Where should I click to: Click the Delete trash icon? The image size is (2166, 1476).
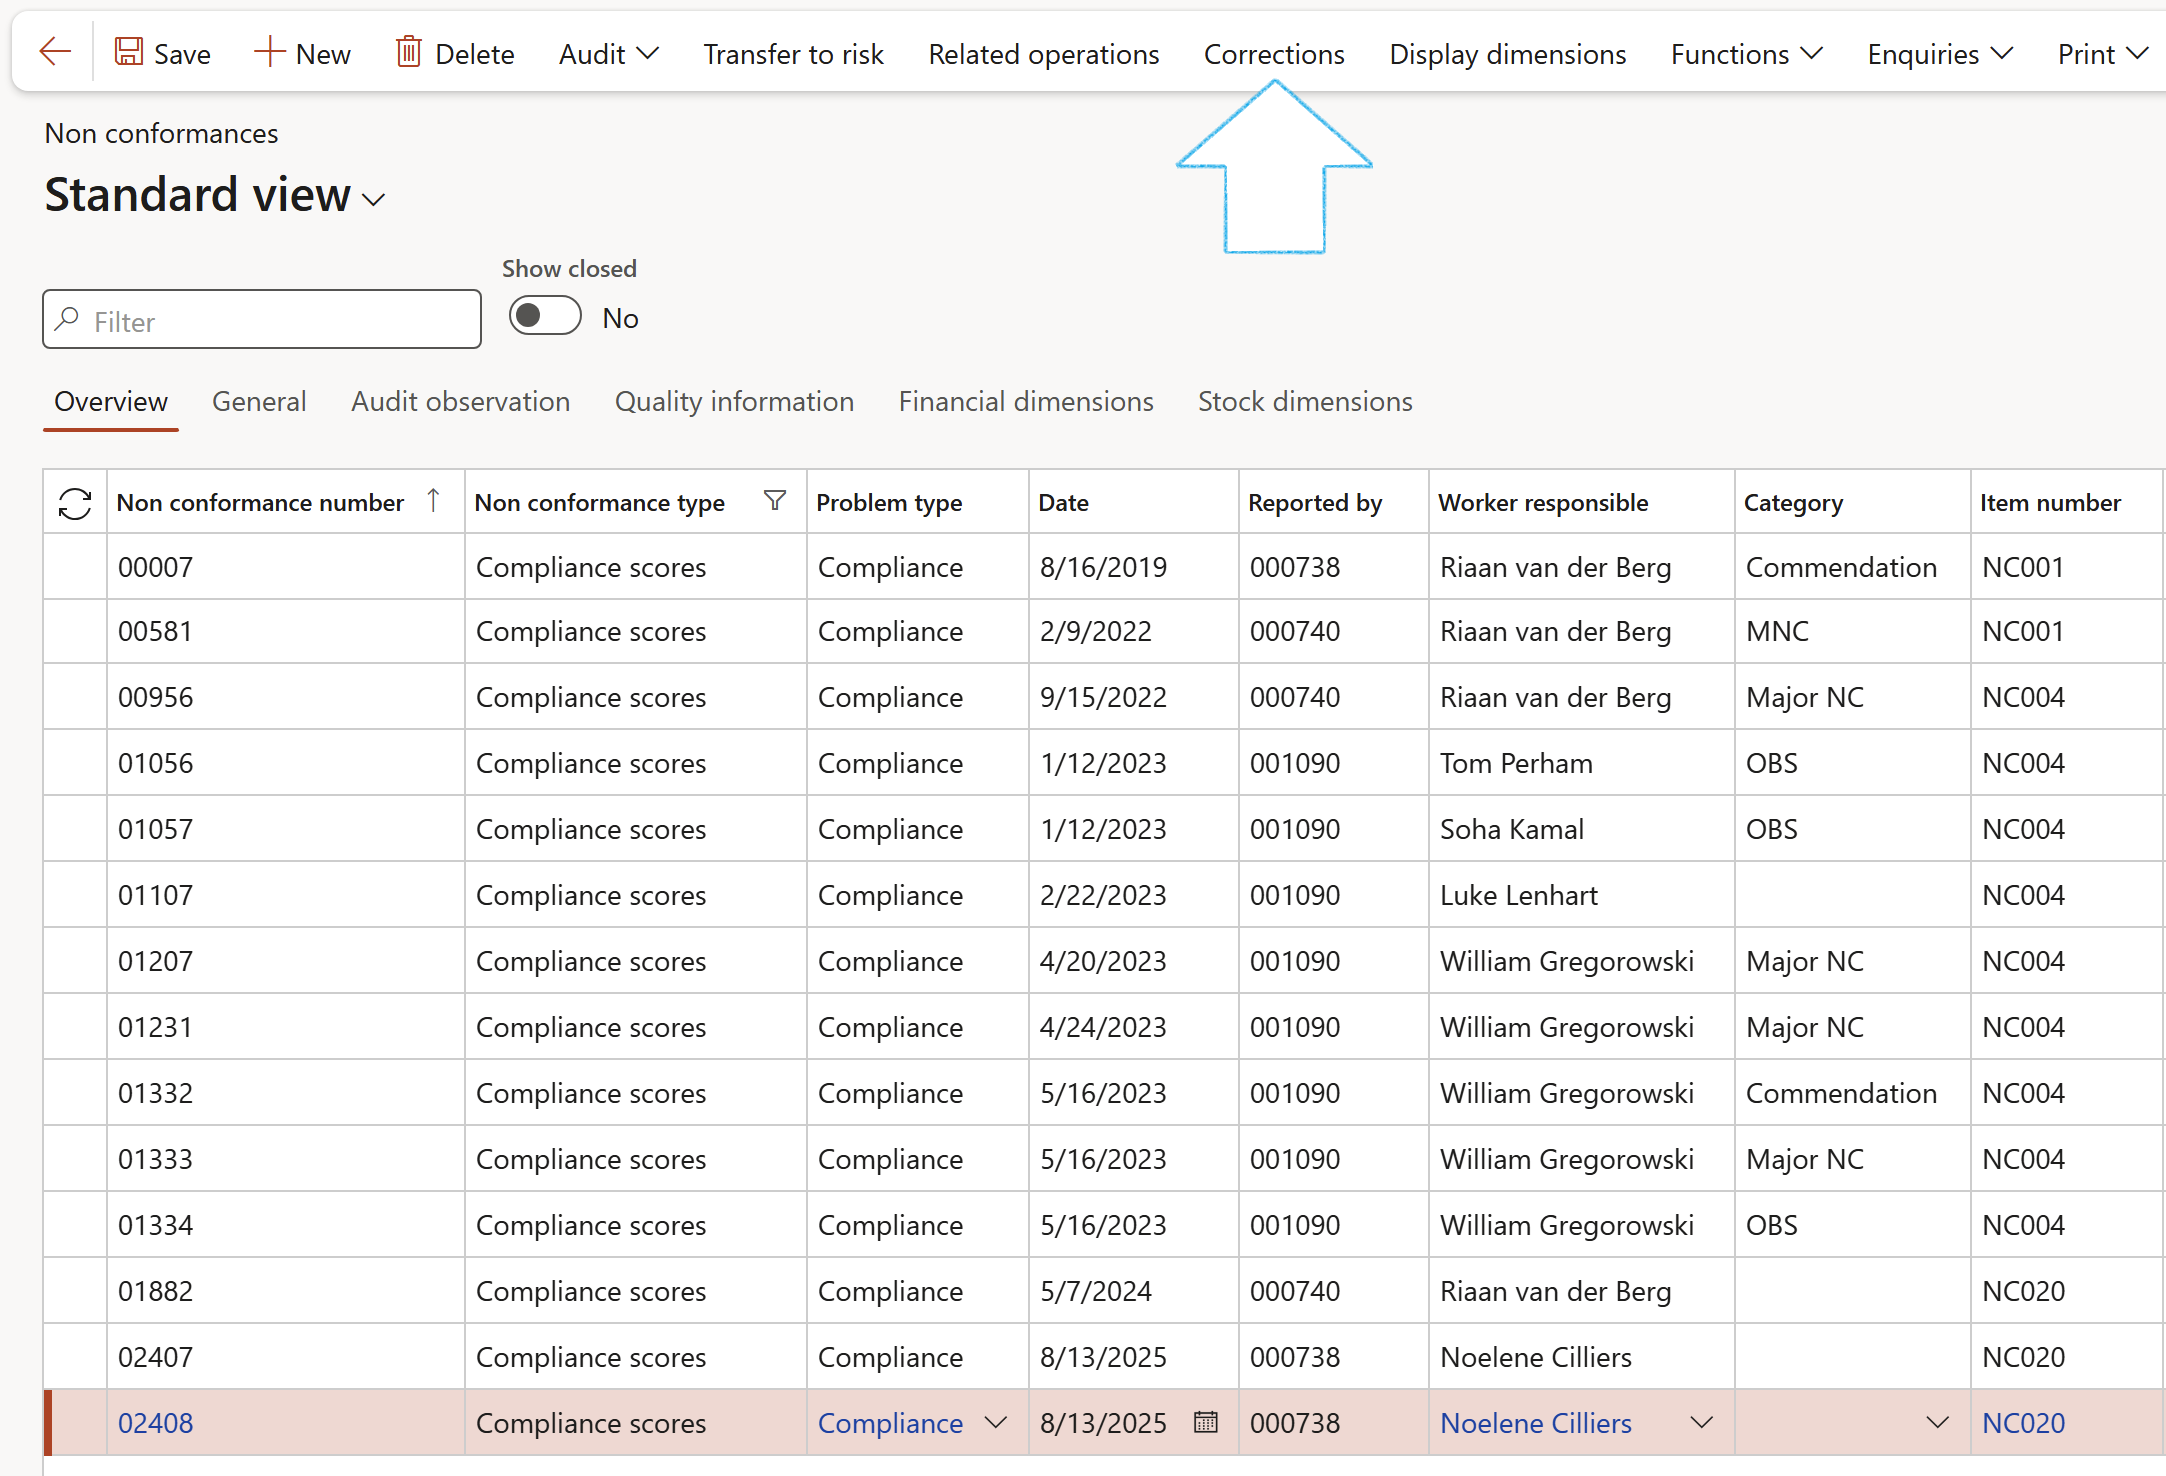click(408, 52)
